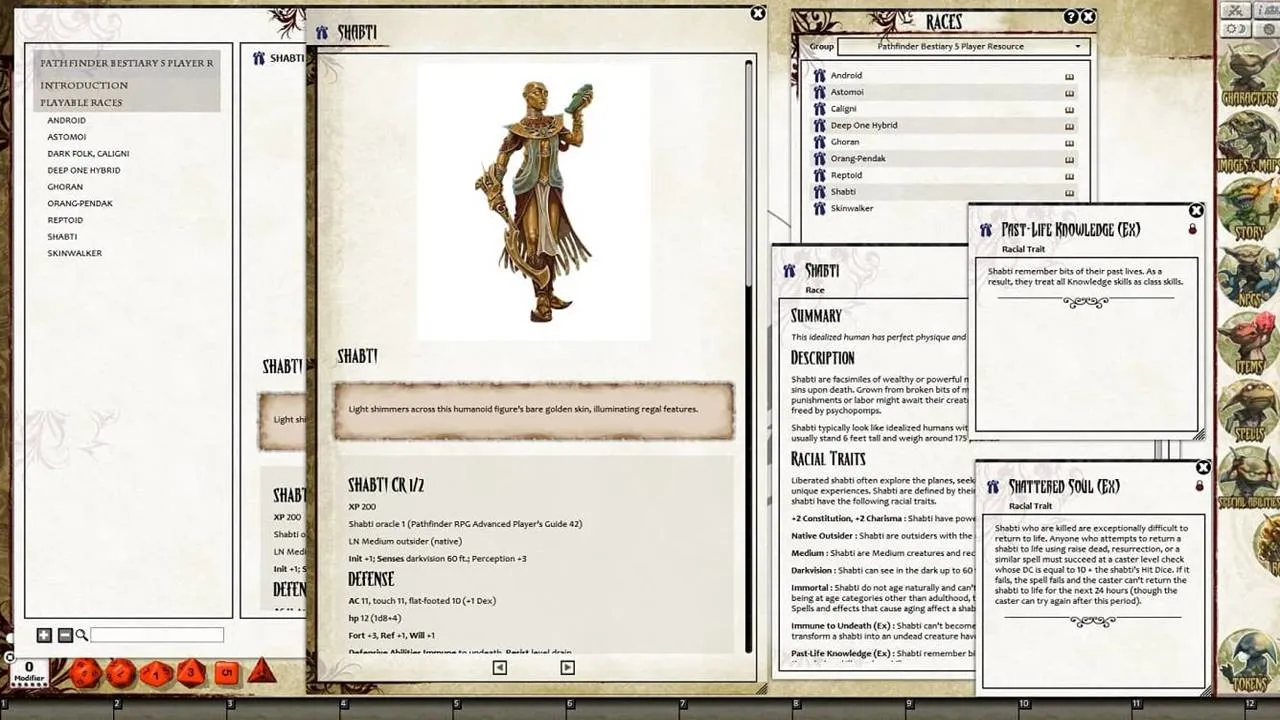Close the Shattered Soul window
The image size is (1280, 720).
(1203, 467)
